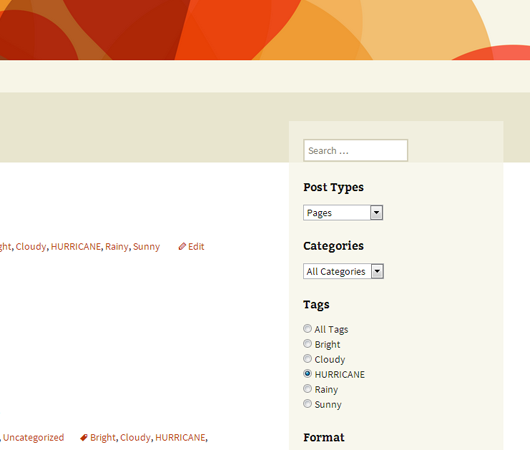
Task: Open the Rainy tag link in first post
Action: (x=117, y=246)
